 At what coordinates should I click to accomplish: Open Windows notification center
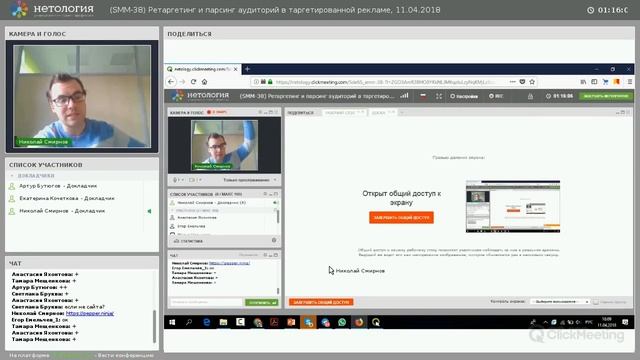tap(625, 322)
